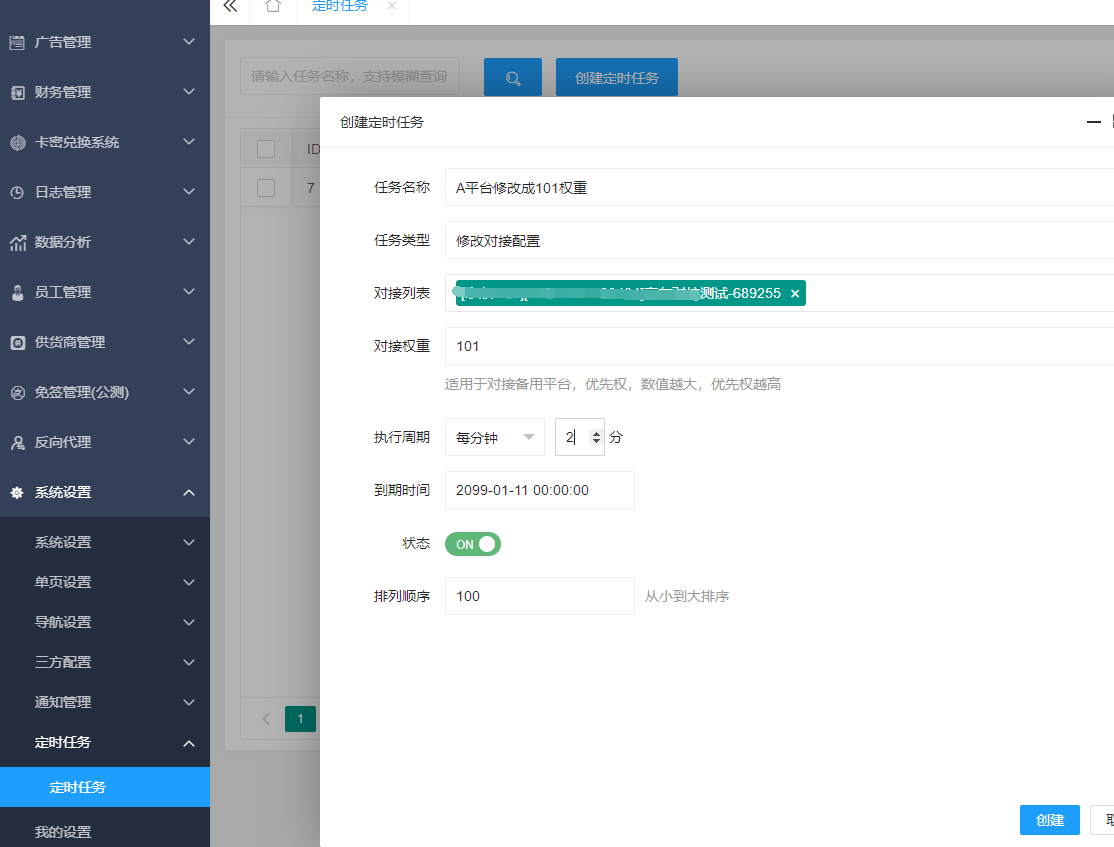Minimize the 创建定时任务 dialog
1114x847 pixels.
click(x=1093, y=122)
